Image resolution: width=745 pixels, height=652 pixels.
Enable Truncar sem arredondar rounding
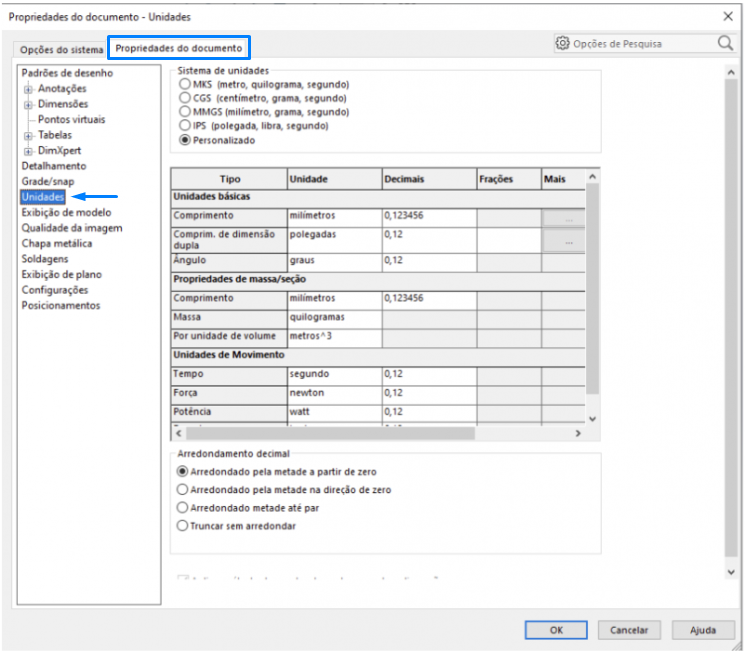tap(182, 525)
